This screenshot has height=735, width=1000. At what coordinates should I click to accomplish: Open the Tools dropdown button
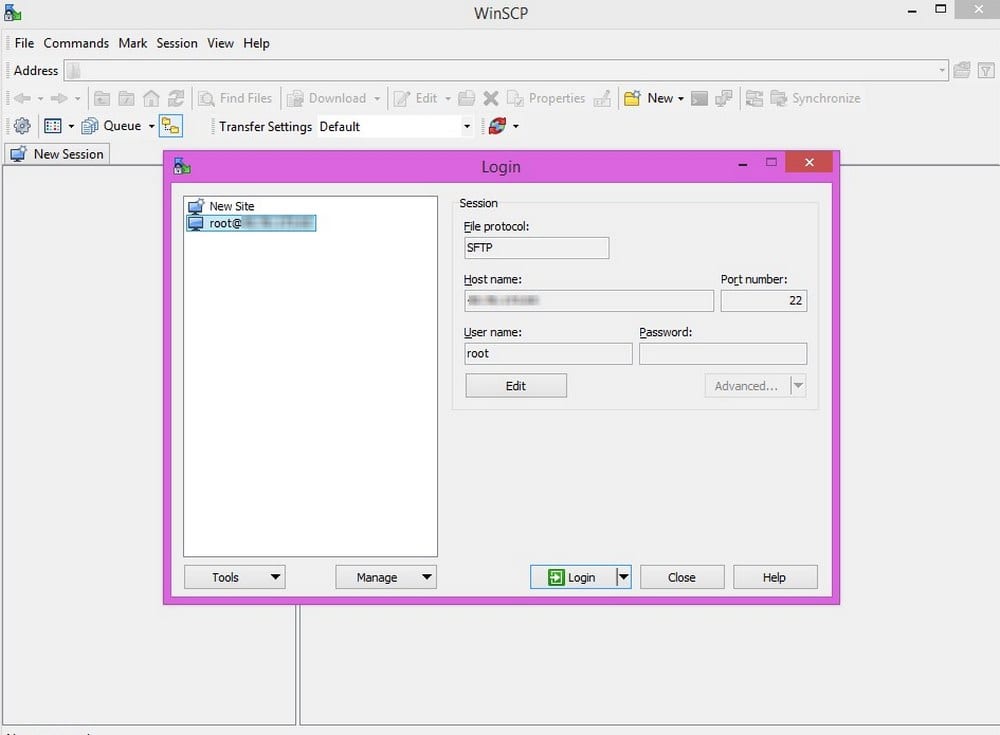pos(235,577)
